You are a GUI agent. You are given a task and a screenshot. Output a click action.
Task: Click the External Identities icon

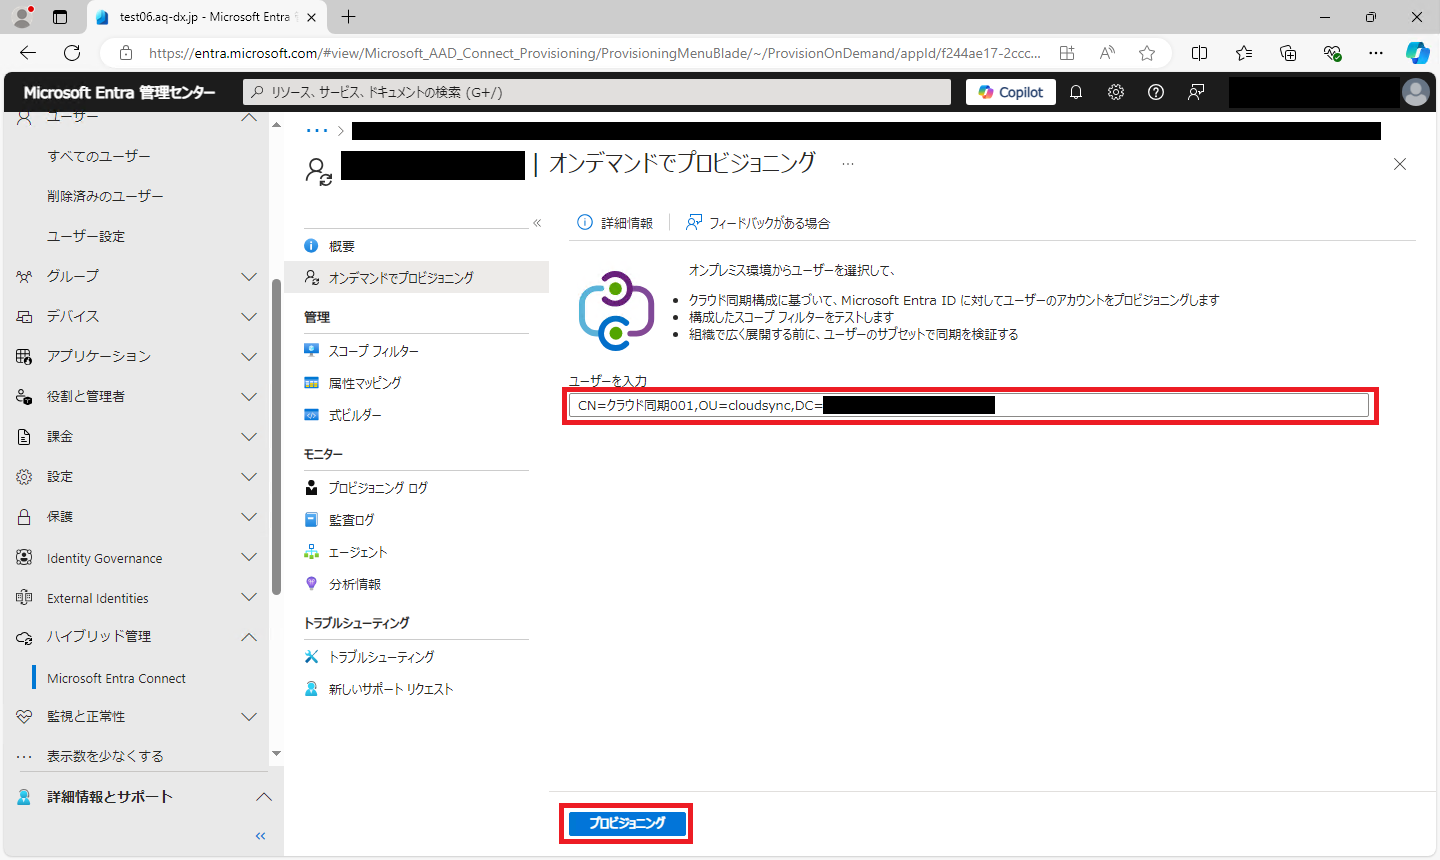coord(24,597)
